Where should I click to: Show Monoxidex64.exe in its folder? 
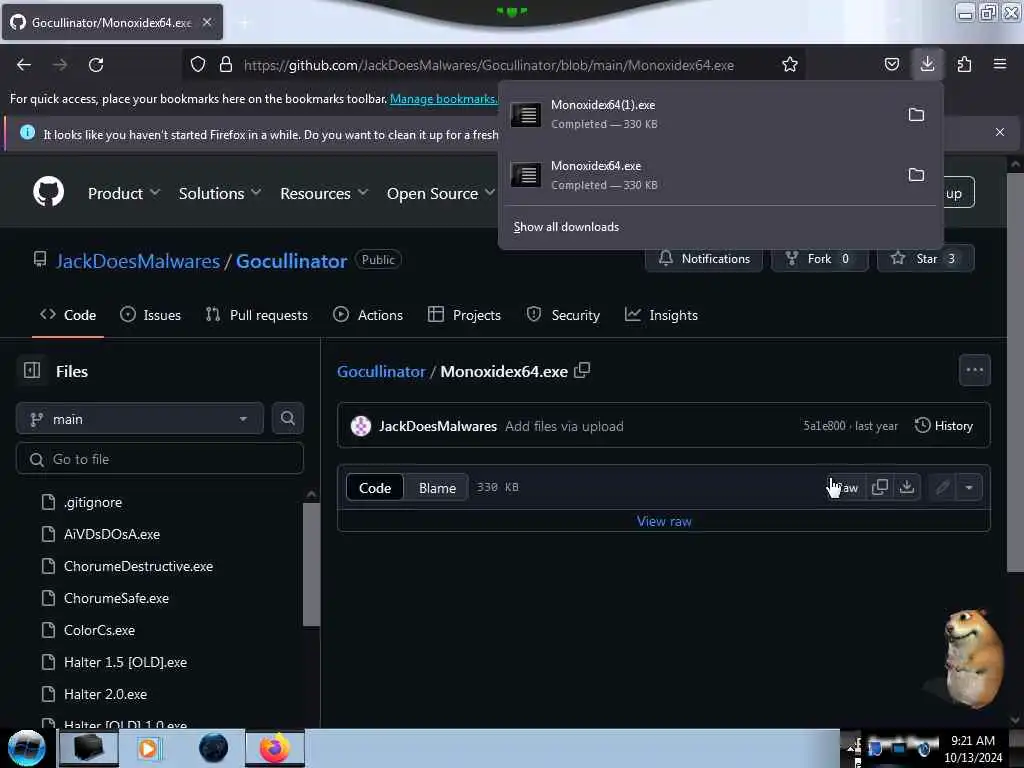916,175
